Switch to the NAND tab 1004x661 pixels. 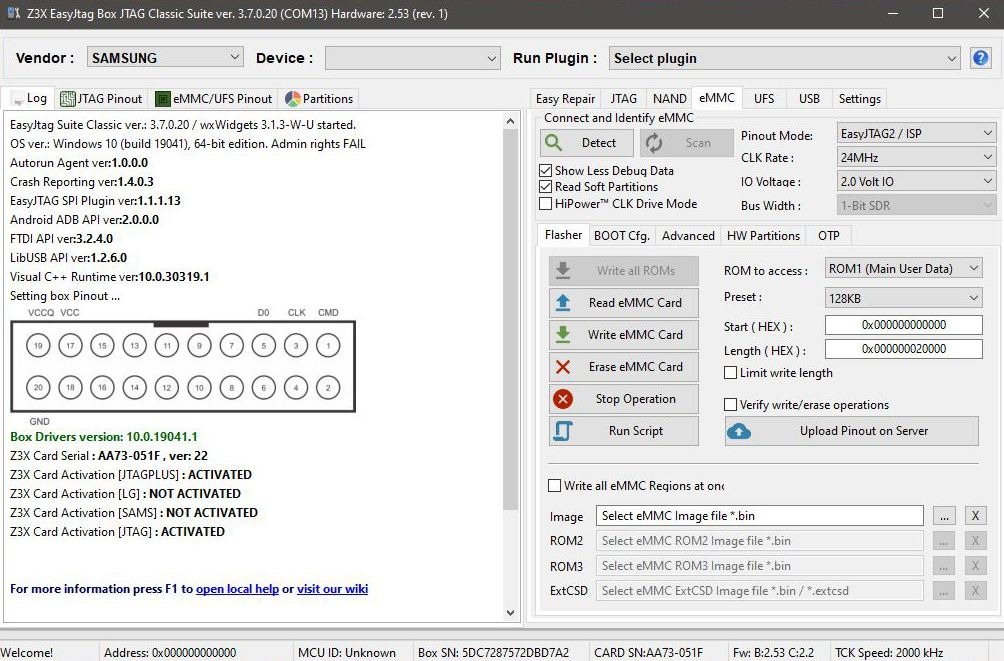click(x=670, y=99)
